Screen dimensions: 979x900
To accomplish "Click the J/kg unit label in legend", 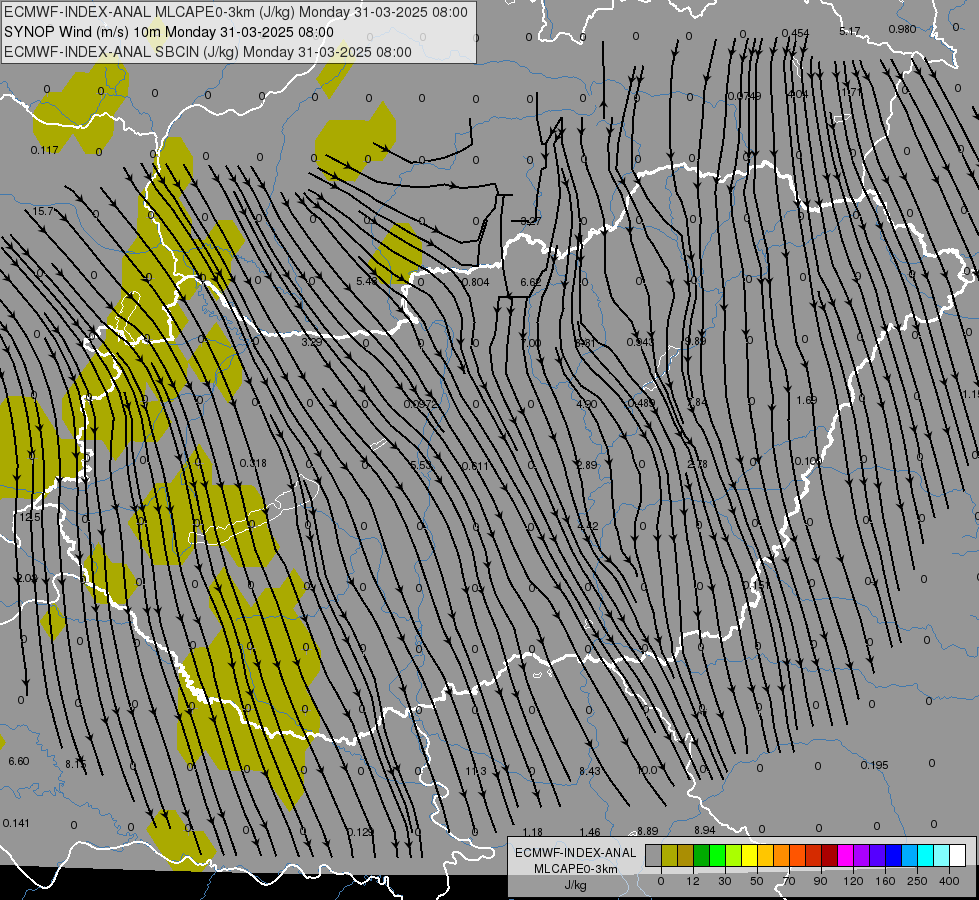I will point(576,885).
